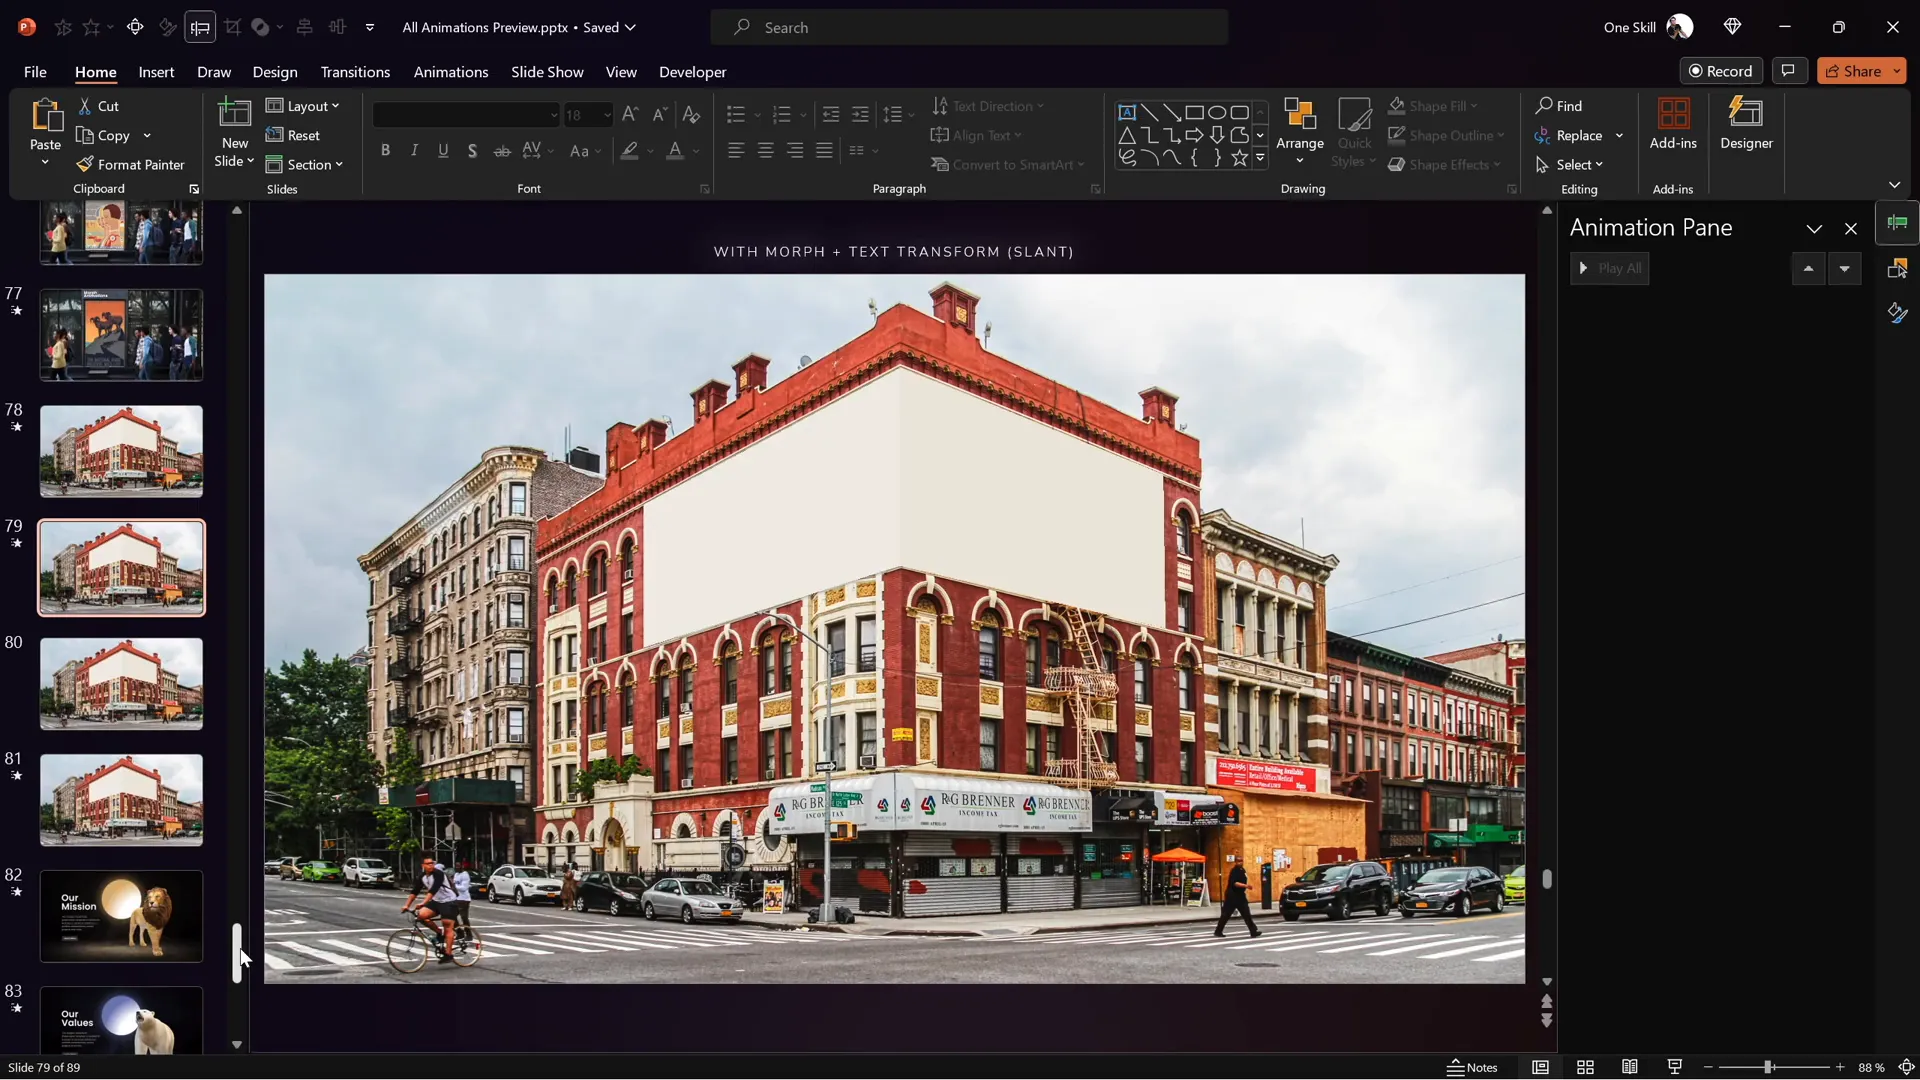The height and width of the screenshot is (1080, 1920).
Task: Open the Animation Pane options chevron
Action: coord(1814,228)
